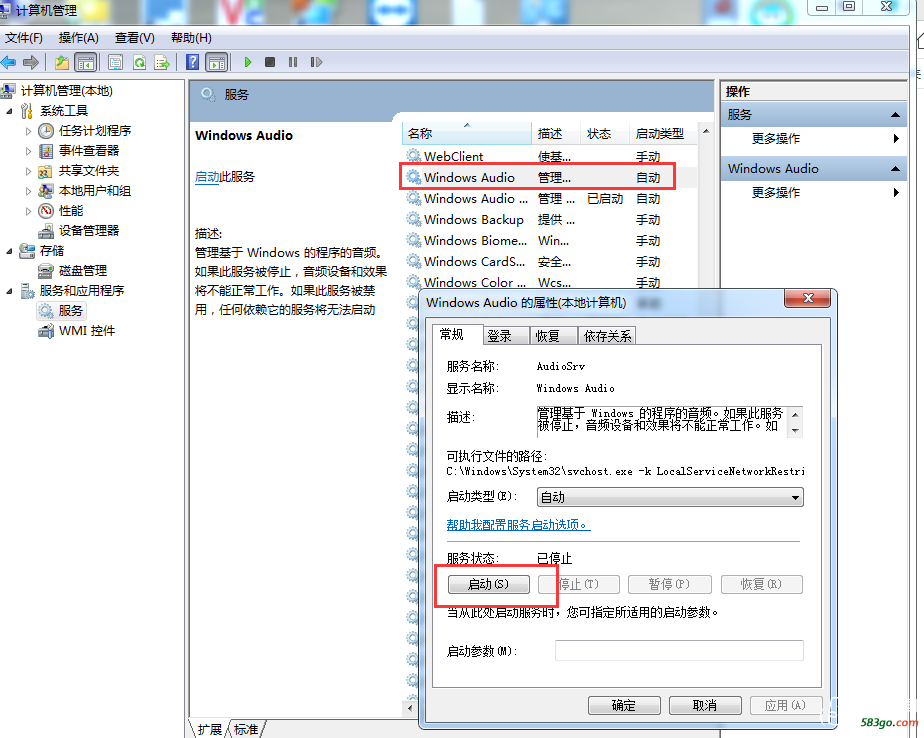
Task: Expand the 性能 node arrow
Action: click(28, 211)
